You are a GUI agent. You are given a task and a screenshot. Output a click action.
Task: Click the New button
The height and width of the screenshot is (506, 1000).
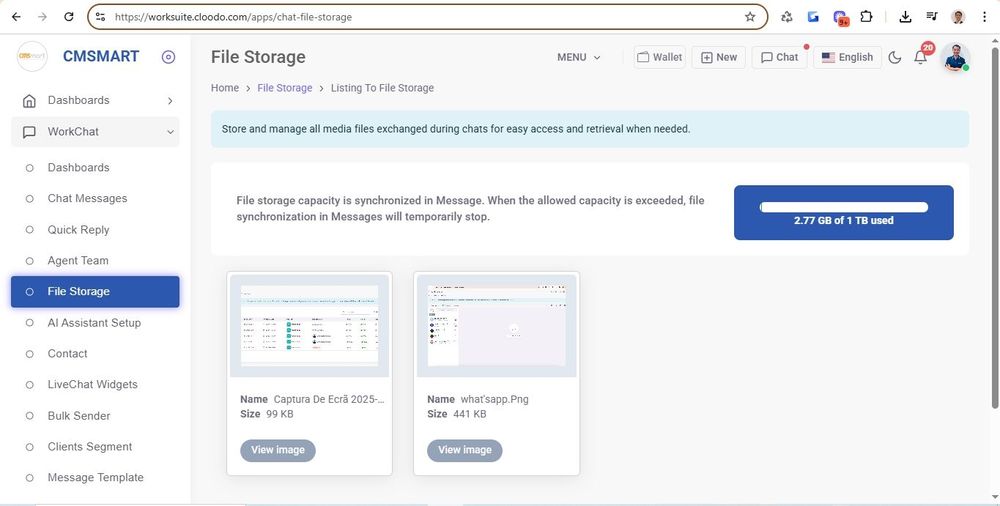pyautogui.click(x=718, y=58)
